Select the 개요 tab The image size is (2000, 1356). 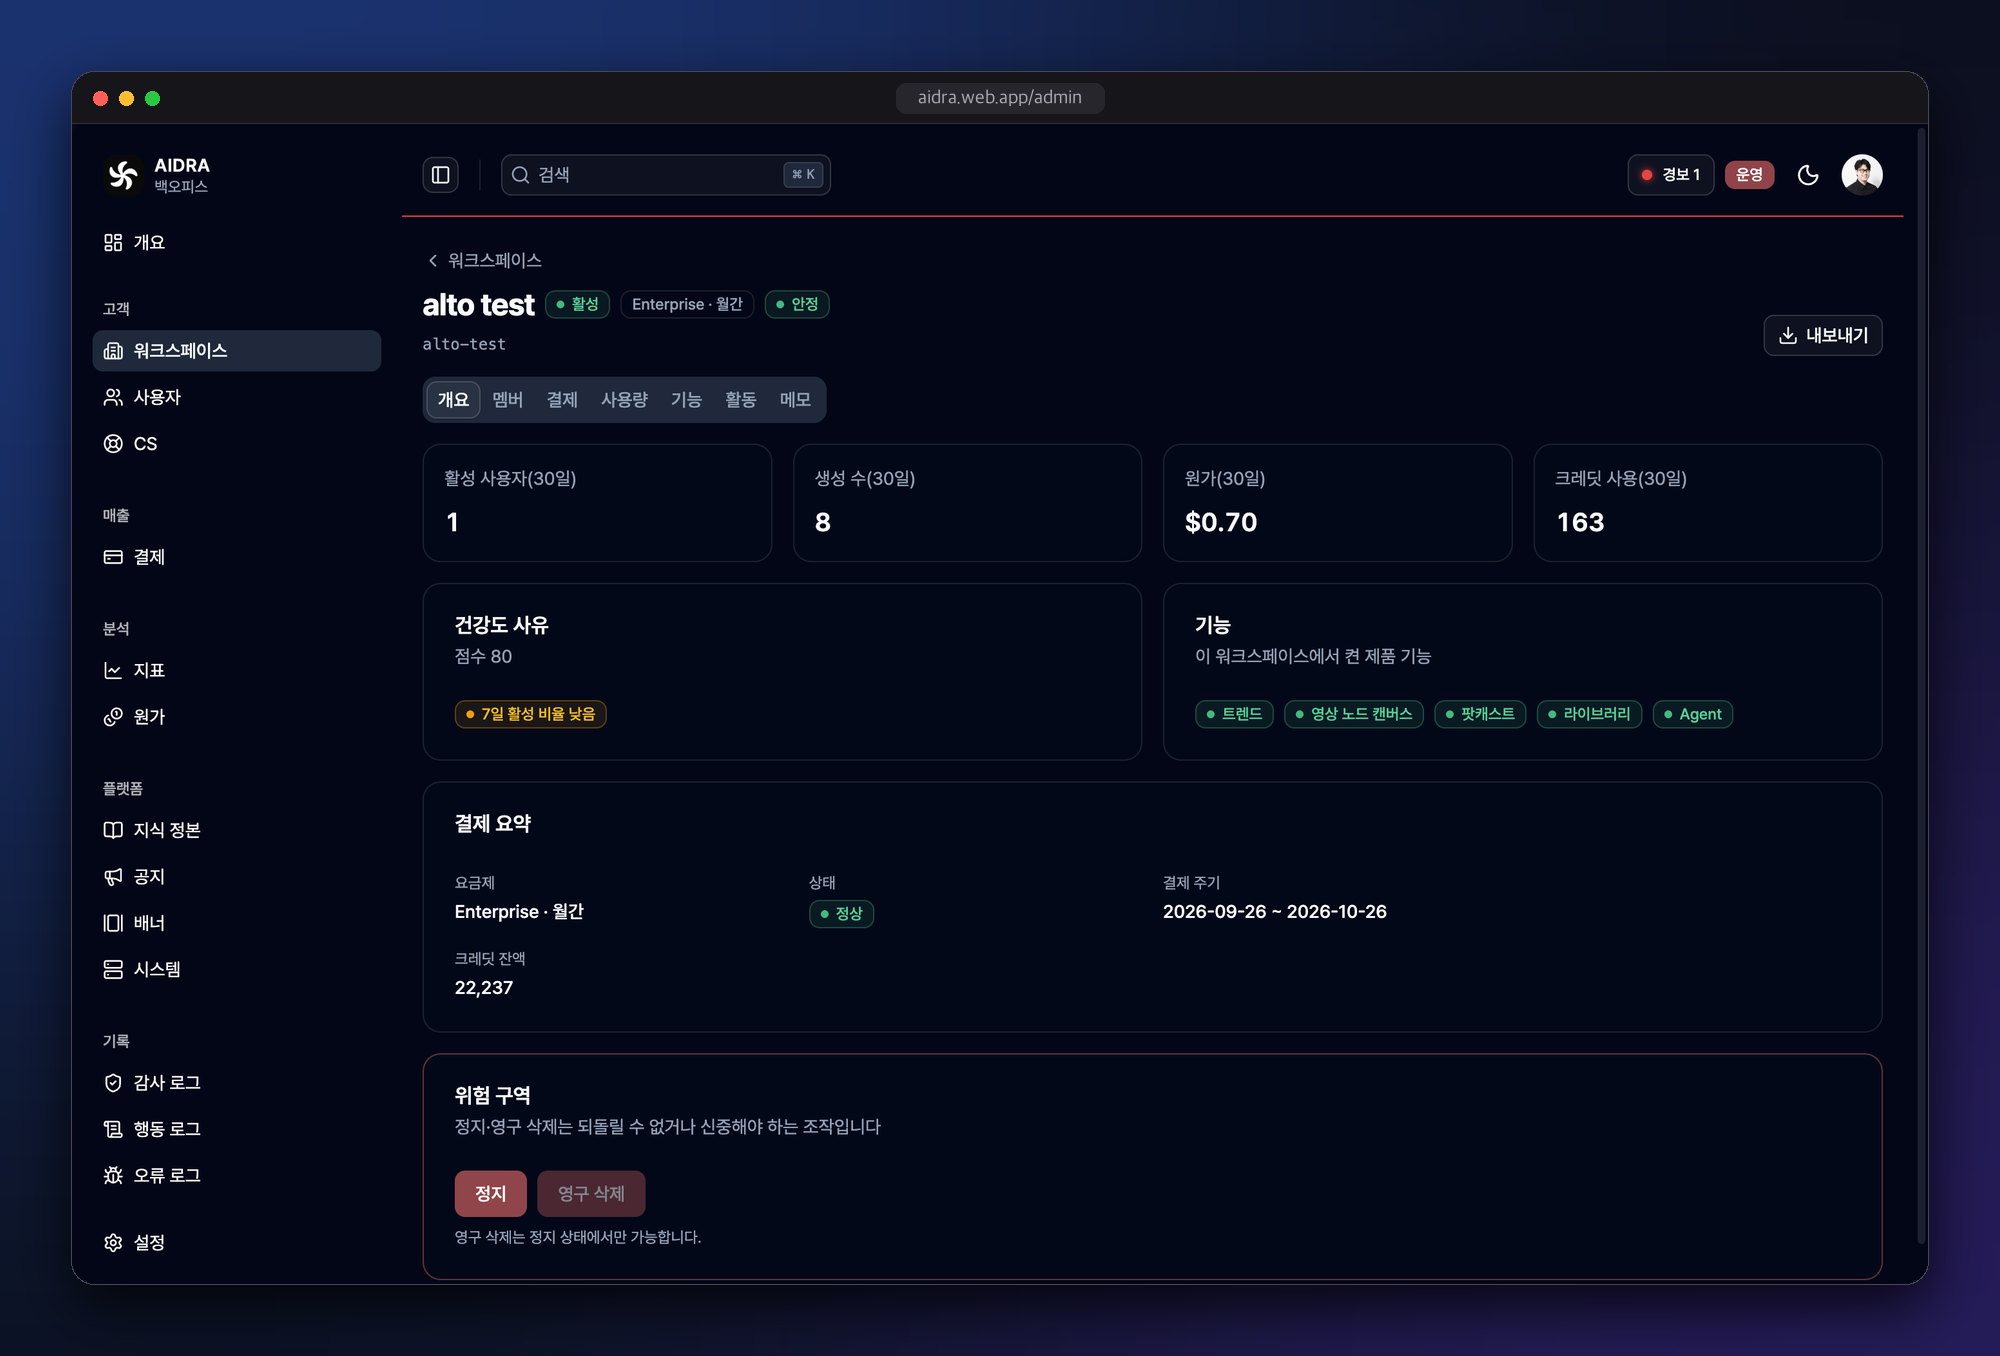coord(453,400)
